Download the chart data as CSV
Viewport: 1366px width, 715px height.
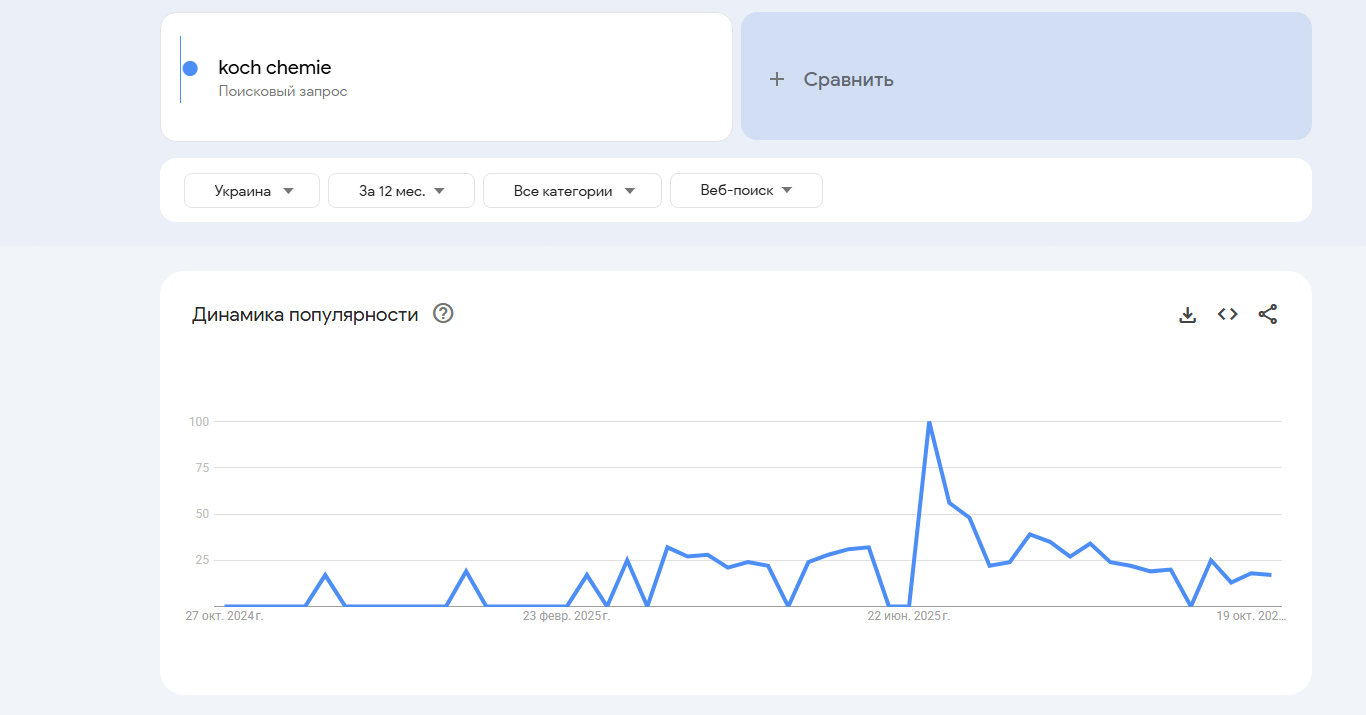[x=1187, y=315]
